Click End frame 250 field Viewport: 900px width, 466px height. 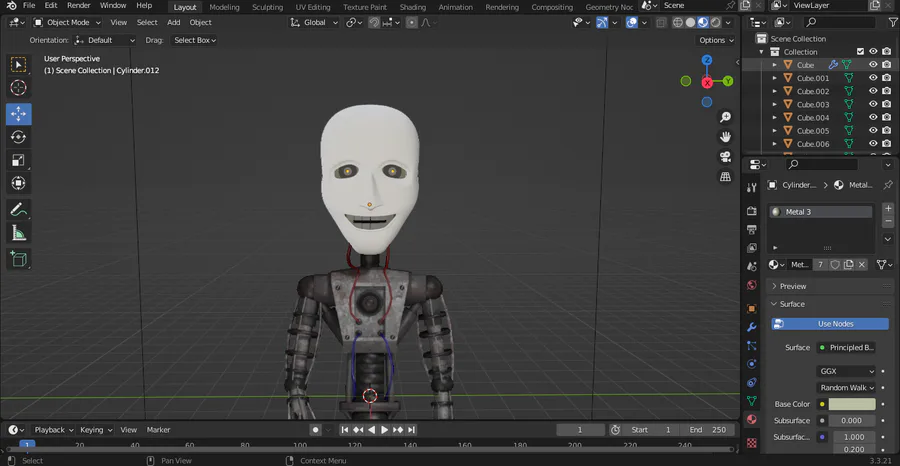[x=707, y=430]
